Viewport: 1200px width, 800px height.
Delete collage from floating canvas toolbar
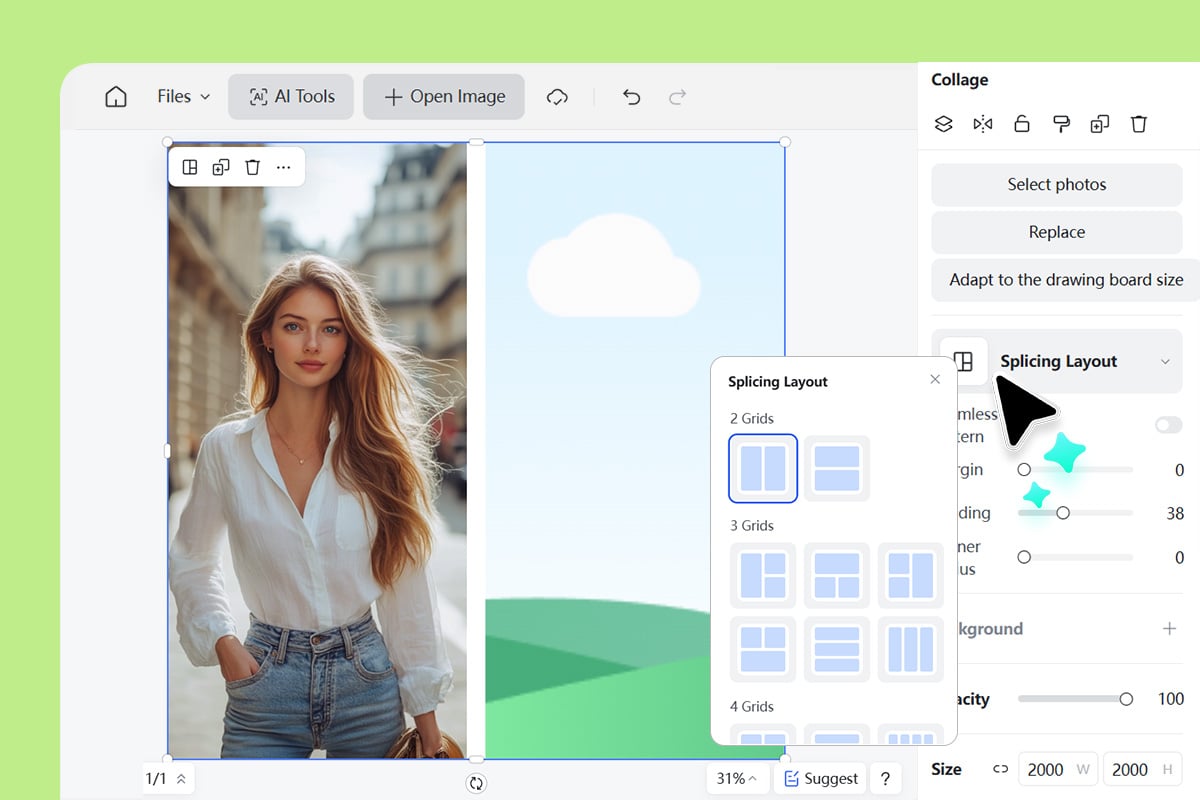coord(252,167)
